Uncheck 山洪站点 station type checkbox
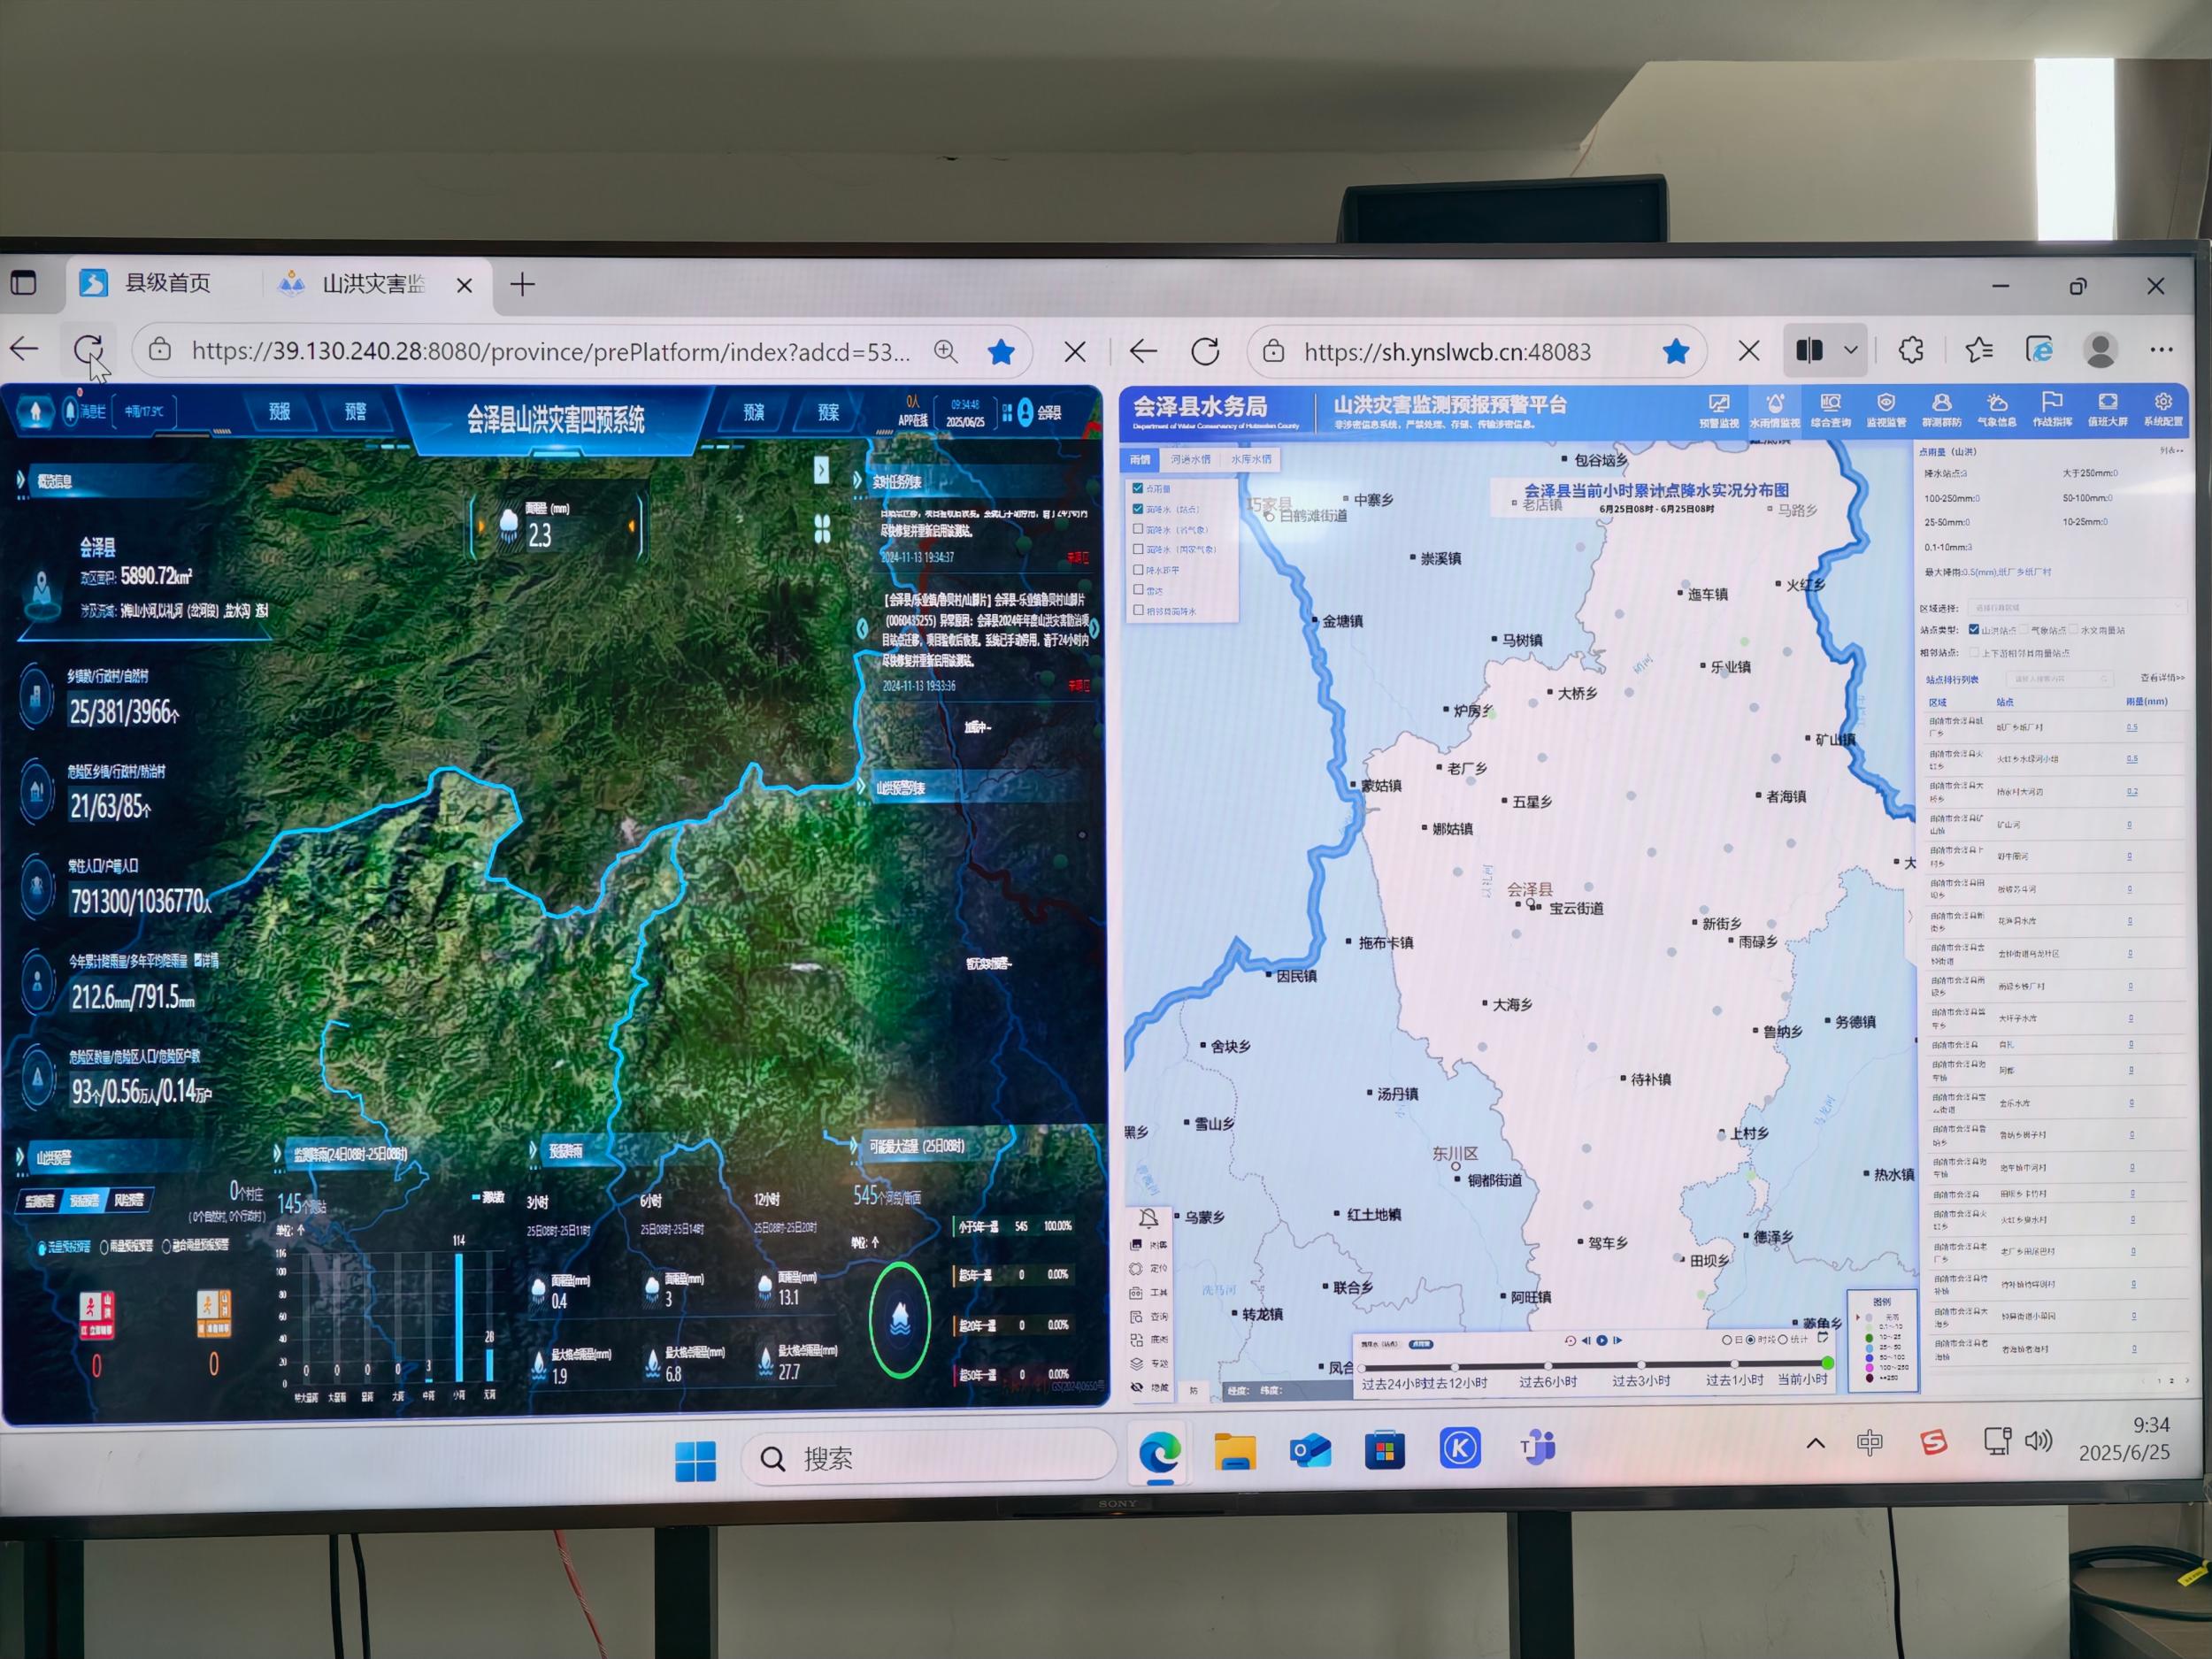2212x1659 pixels. [1974, 629]
